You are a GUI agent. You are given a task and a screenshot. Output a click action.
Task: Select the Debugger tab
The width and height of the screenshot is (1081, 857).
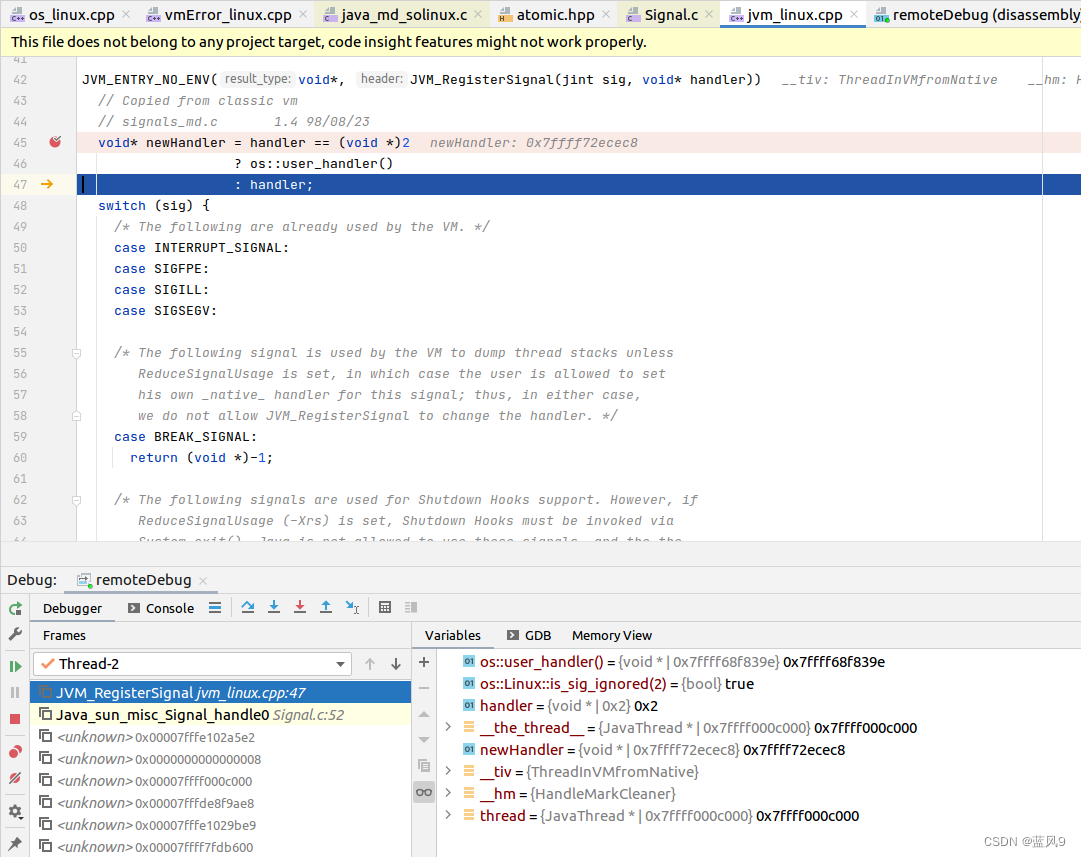click(x=72, y=608)
